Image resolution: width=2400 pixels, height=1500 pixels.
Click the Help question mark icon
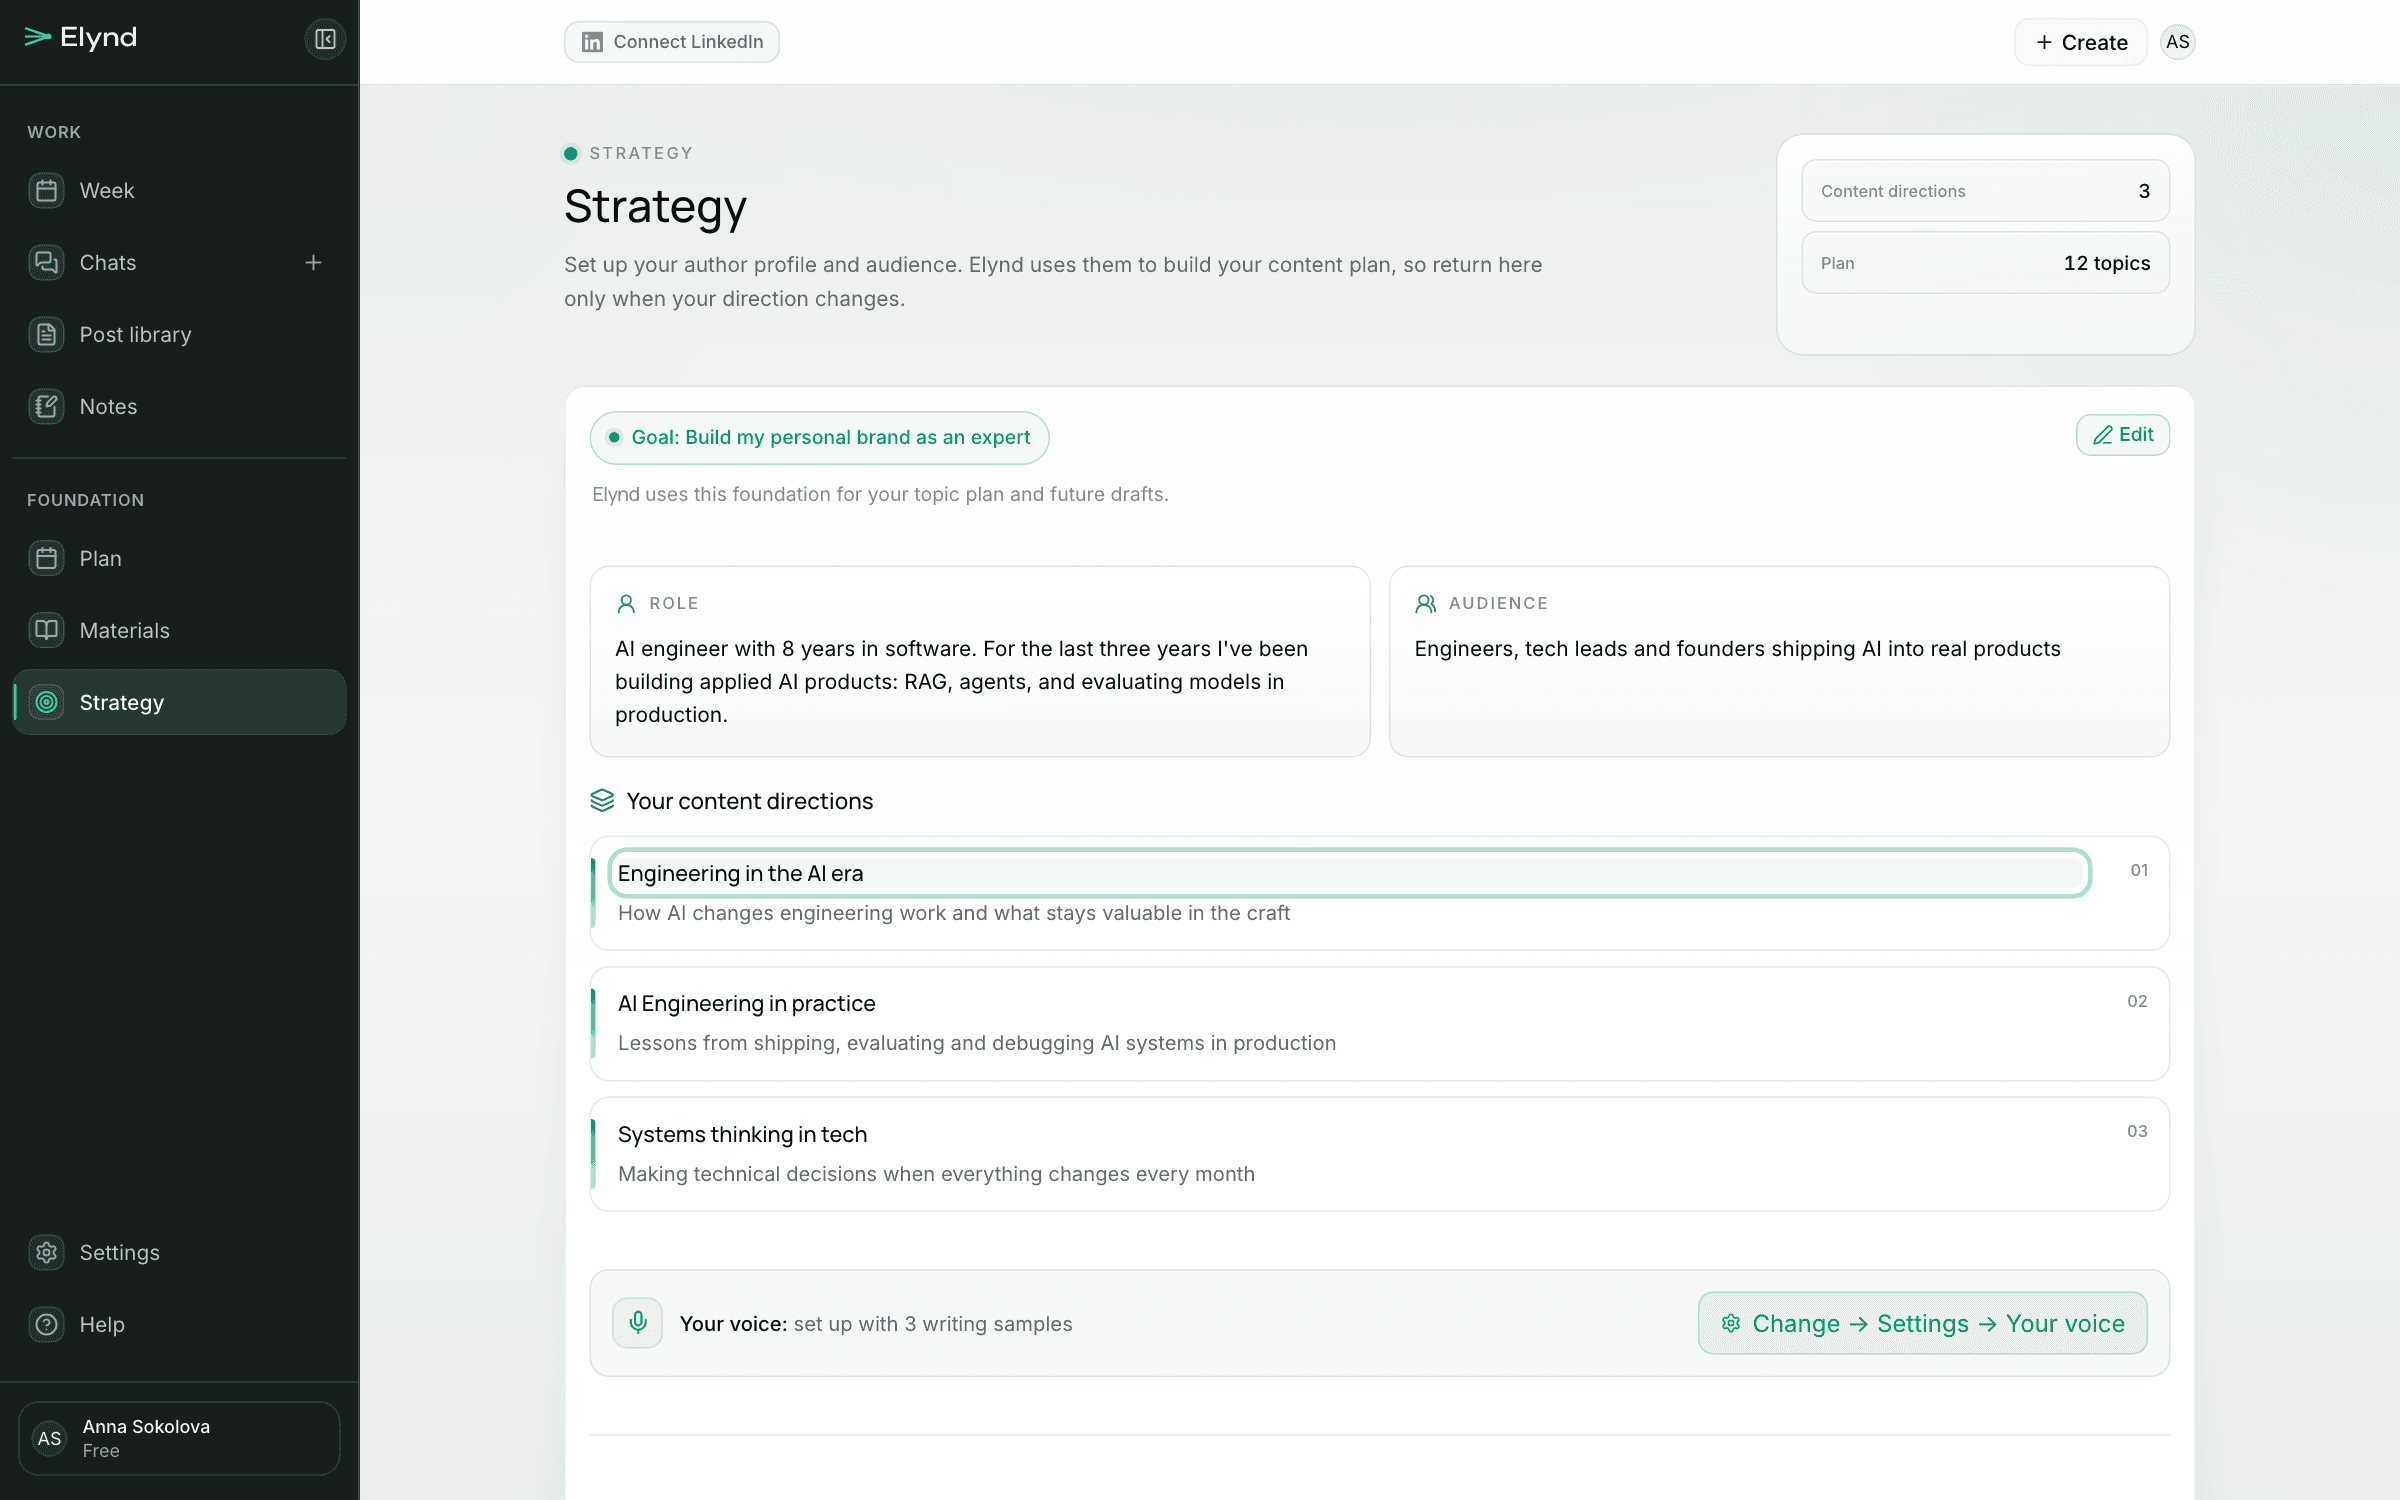pyautogui.click(x=46, y=1325)
